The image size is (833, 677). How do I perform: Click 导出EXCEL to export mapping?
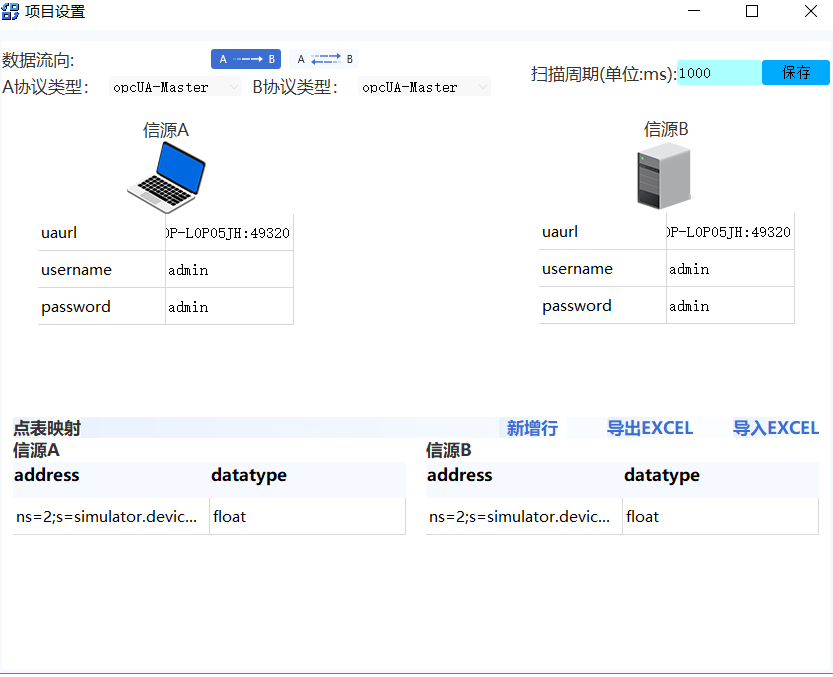[x=650, y=428]
